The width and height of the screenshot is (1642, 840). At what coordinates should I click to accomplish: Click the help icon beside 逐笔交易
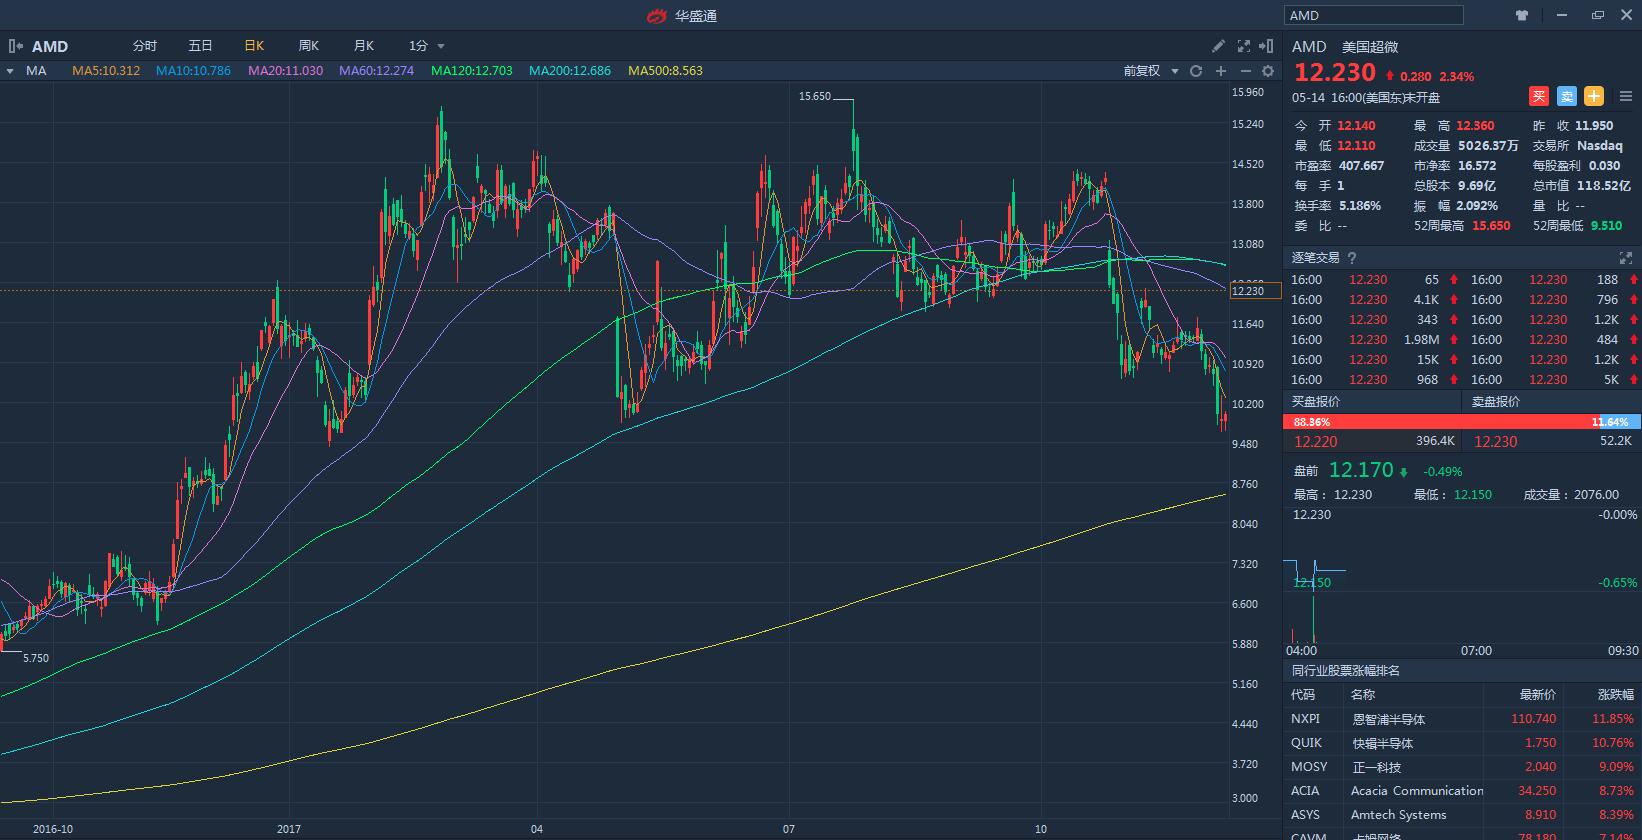point(1353,258)
